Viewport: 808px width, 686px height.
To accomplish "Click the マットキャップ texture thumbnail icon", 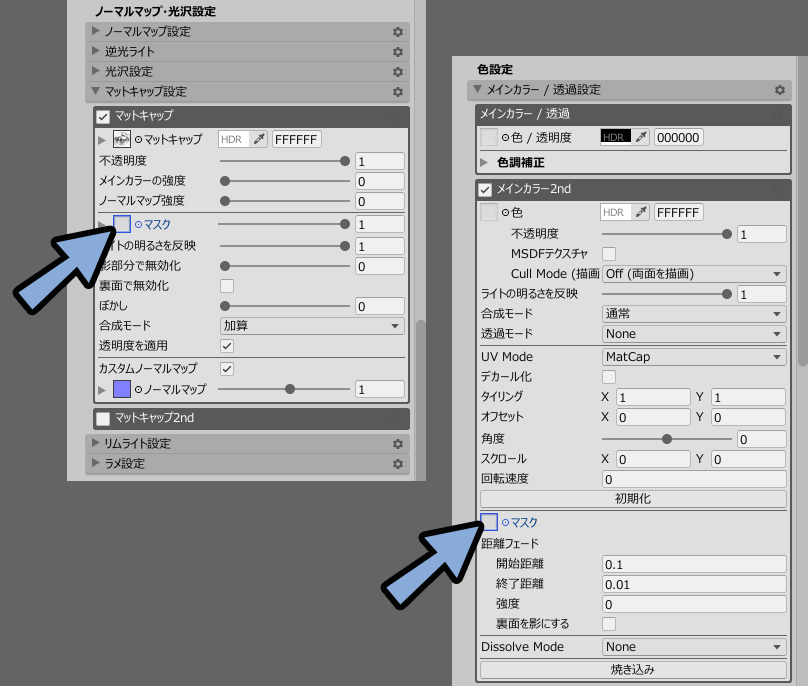I will (122, 139).
